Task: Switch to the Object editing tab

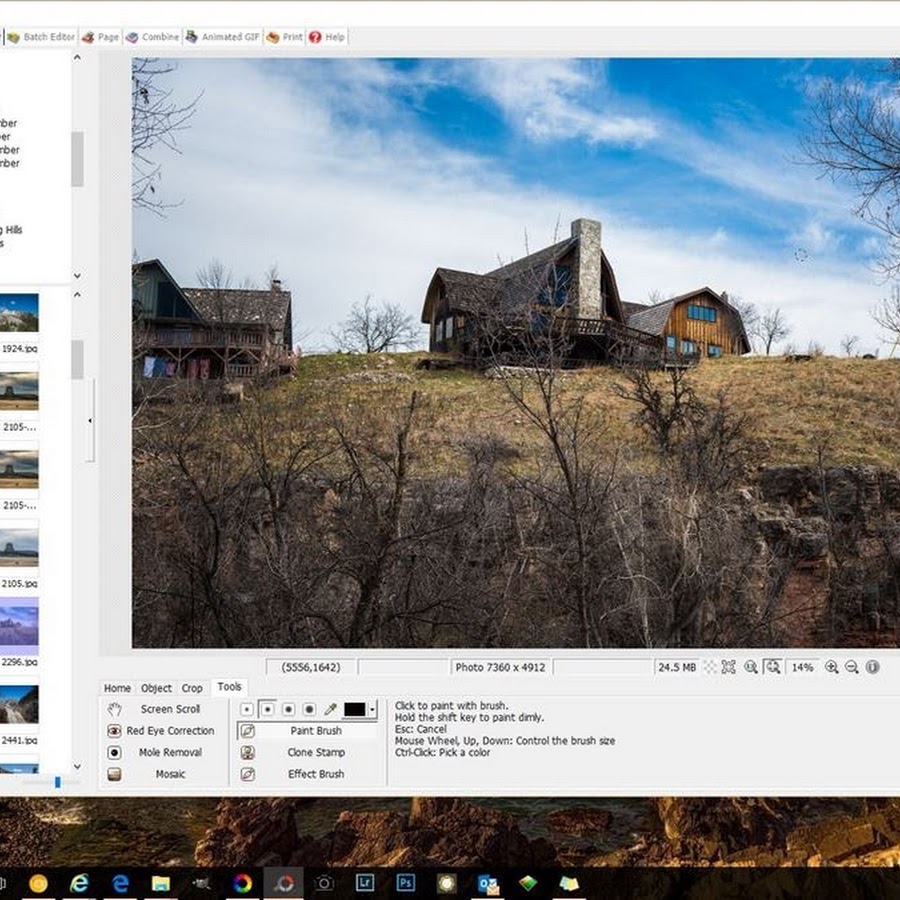Action: click(x=156, y=688)
